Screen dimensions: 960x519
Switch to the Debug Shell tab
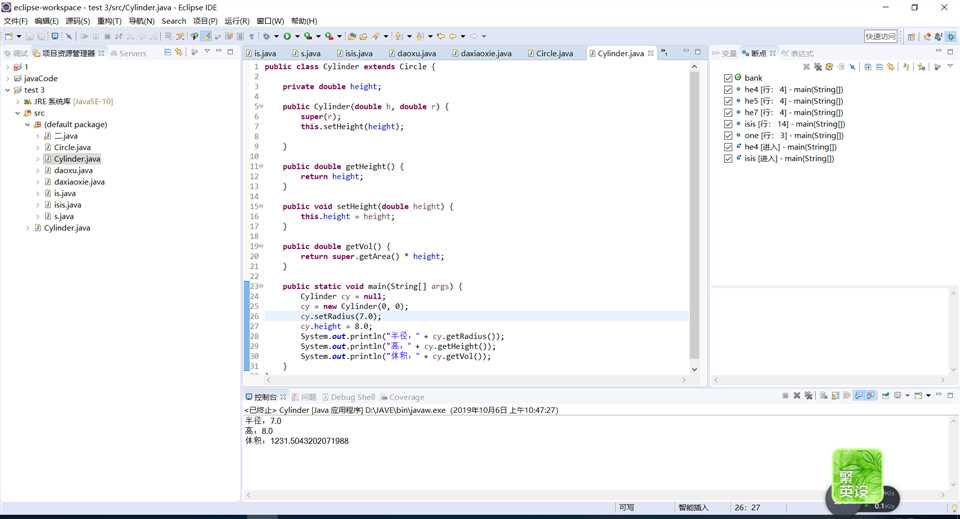coord(348,397)
